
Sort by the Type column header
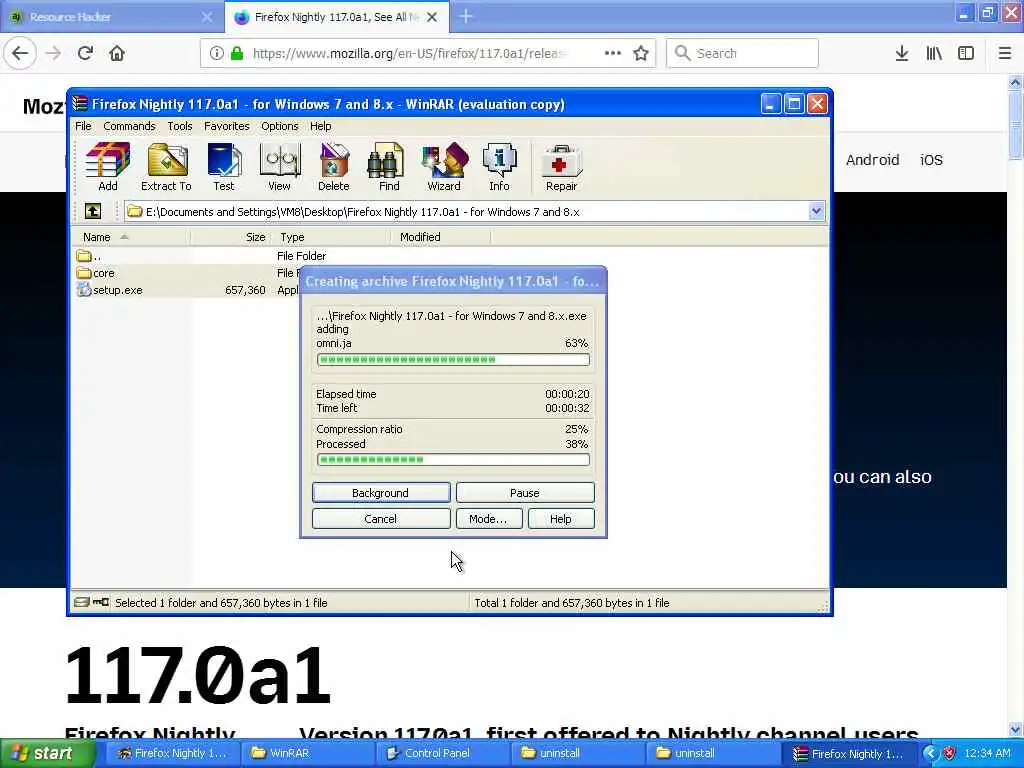tap(332, 237)
